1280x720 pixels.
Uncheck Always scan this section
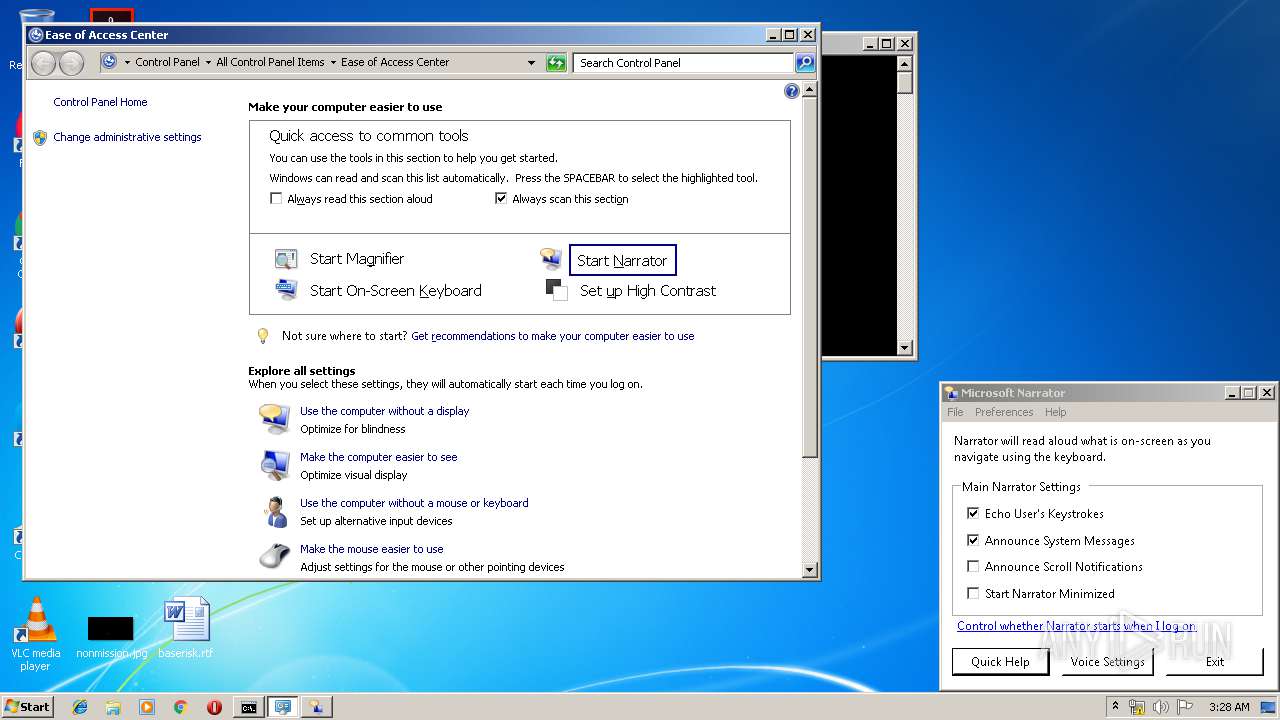(x=502, y=199)
